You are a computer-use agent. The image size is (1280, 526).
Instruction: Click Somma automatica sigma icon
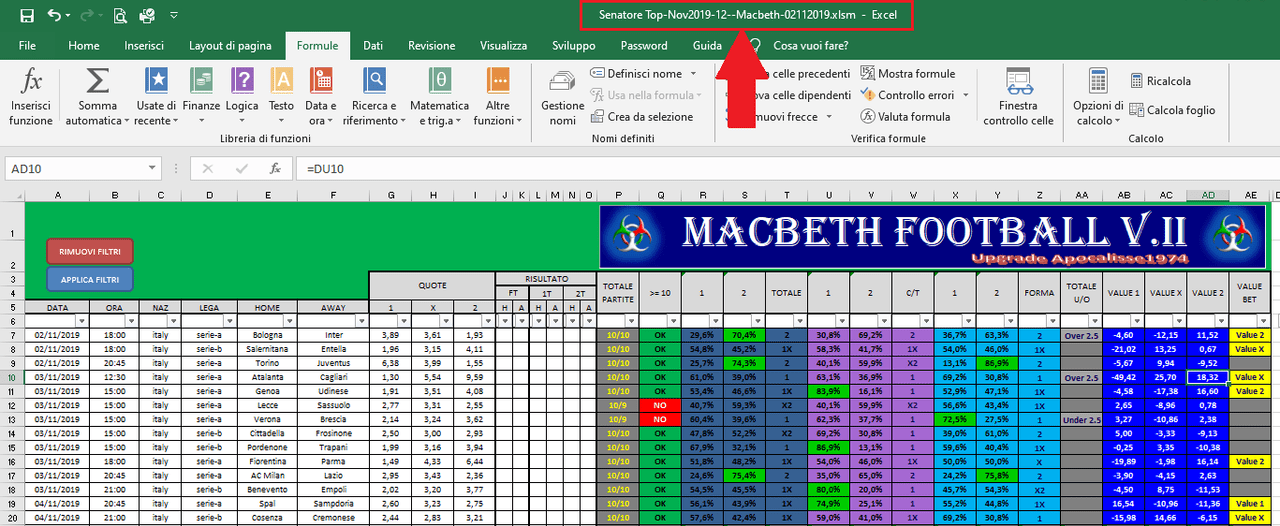point(97,80)
